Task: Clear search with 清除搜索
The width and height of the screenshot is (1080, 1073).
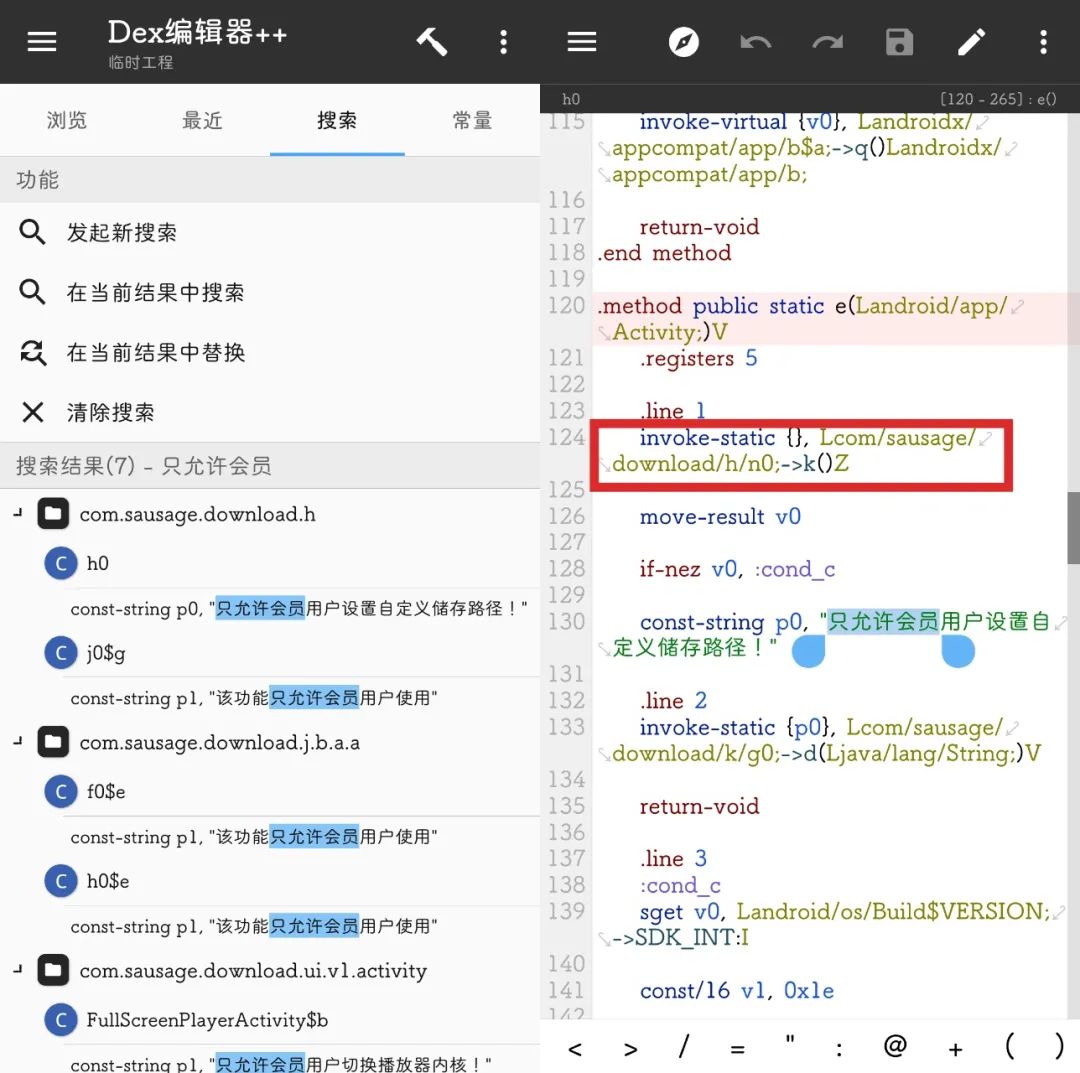Action: coord(110,413)
